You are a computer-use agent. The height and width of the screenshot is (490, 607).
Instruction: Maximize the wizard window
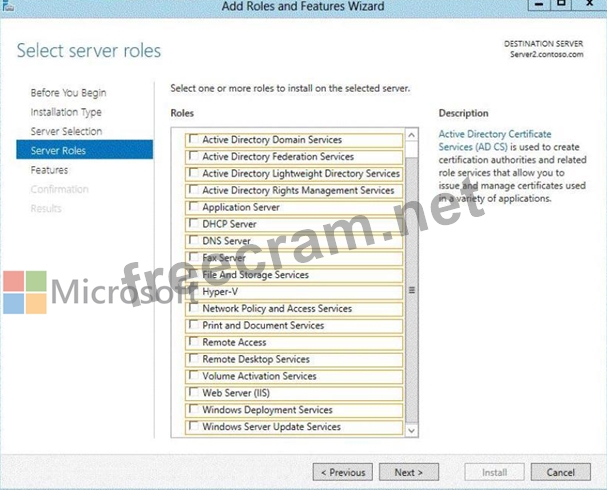[x=561, y=5]
